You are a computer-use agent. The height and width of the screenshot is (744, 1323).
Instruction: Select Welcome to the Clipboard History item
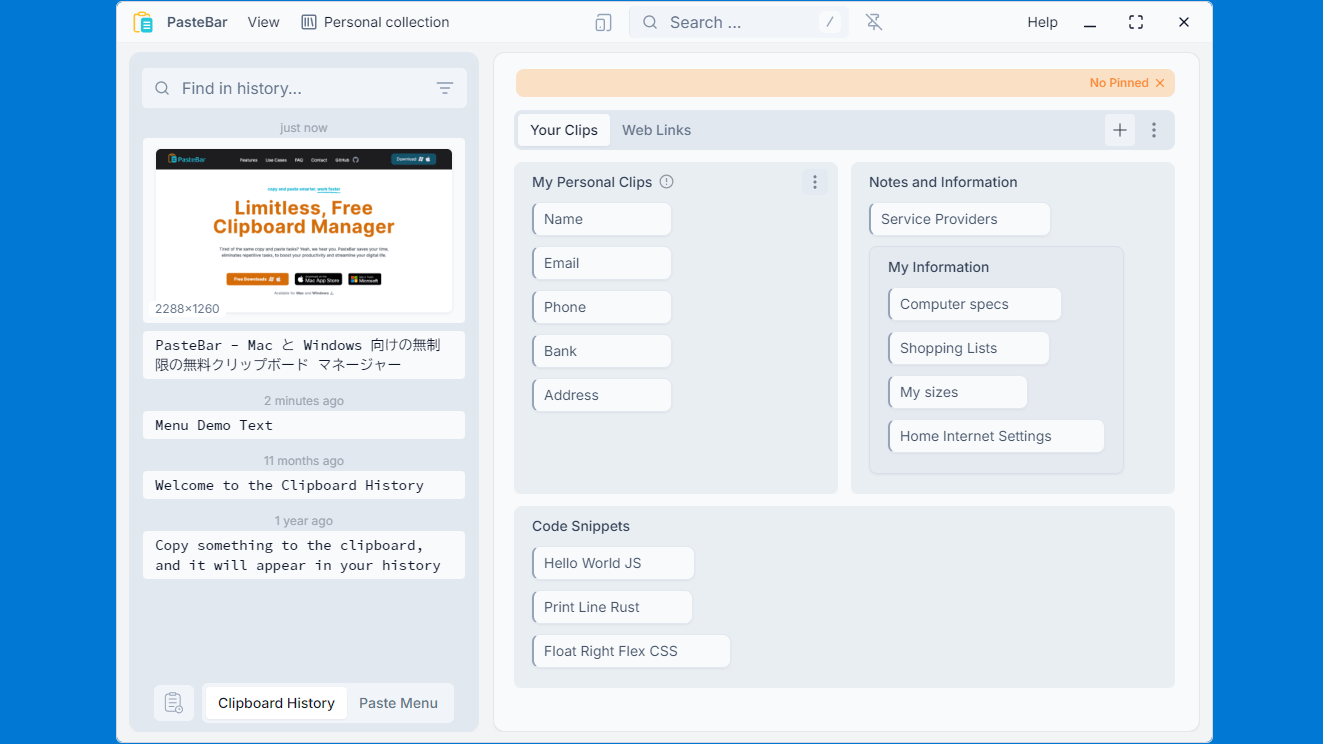pyautogui.click(x=304, y=485)
